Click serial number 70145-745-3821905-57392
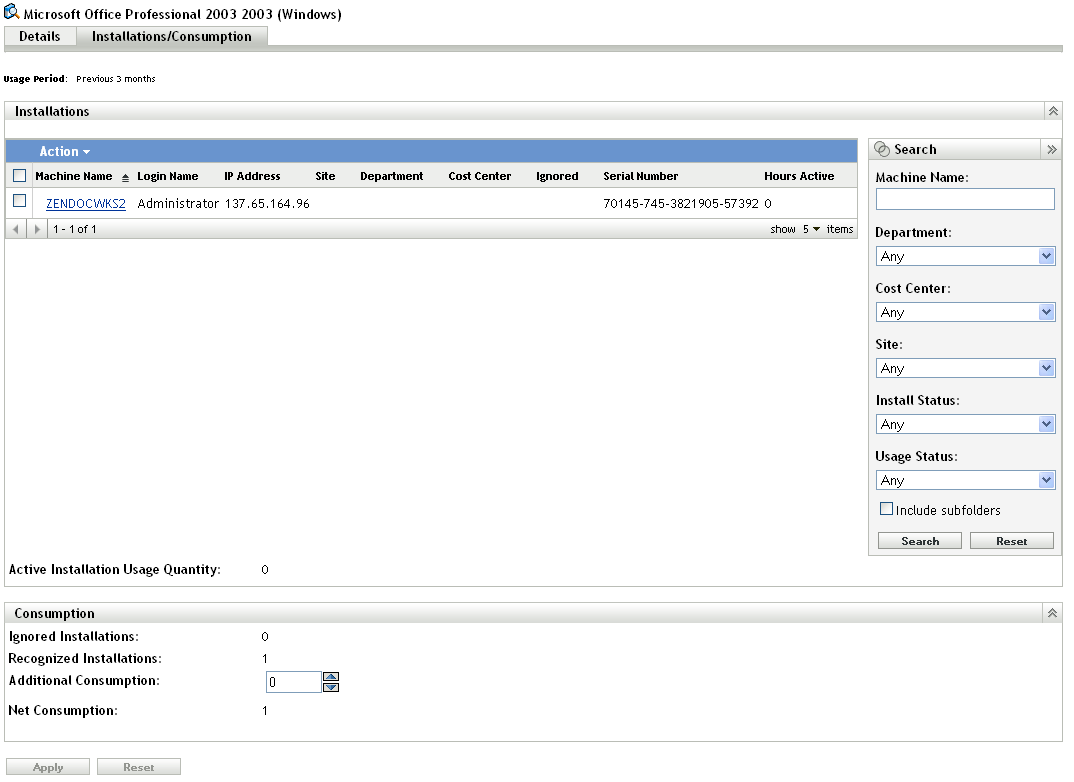 (x=681, y=203)
